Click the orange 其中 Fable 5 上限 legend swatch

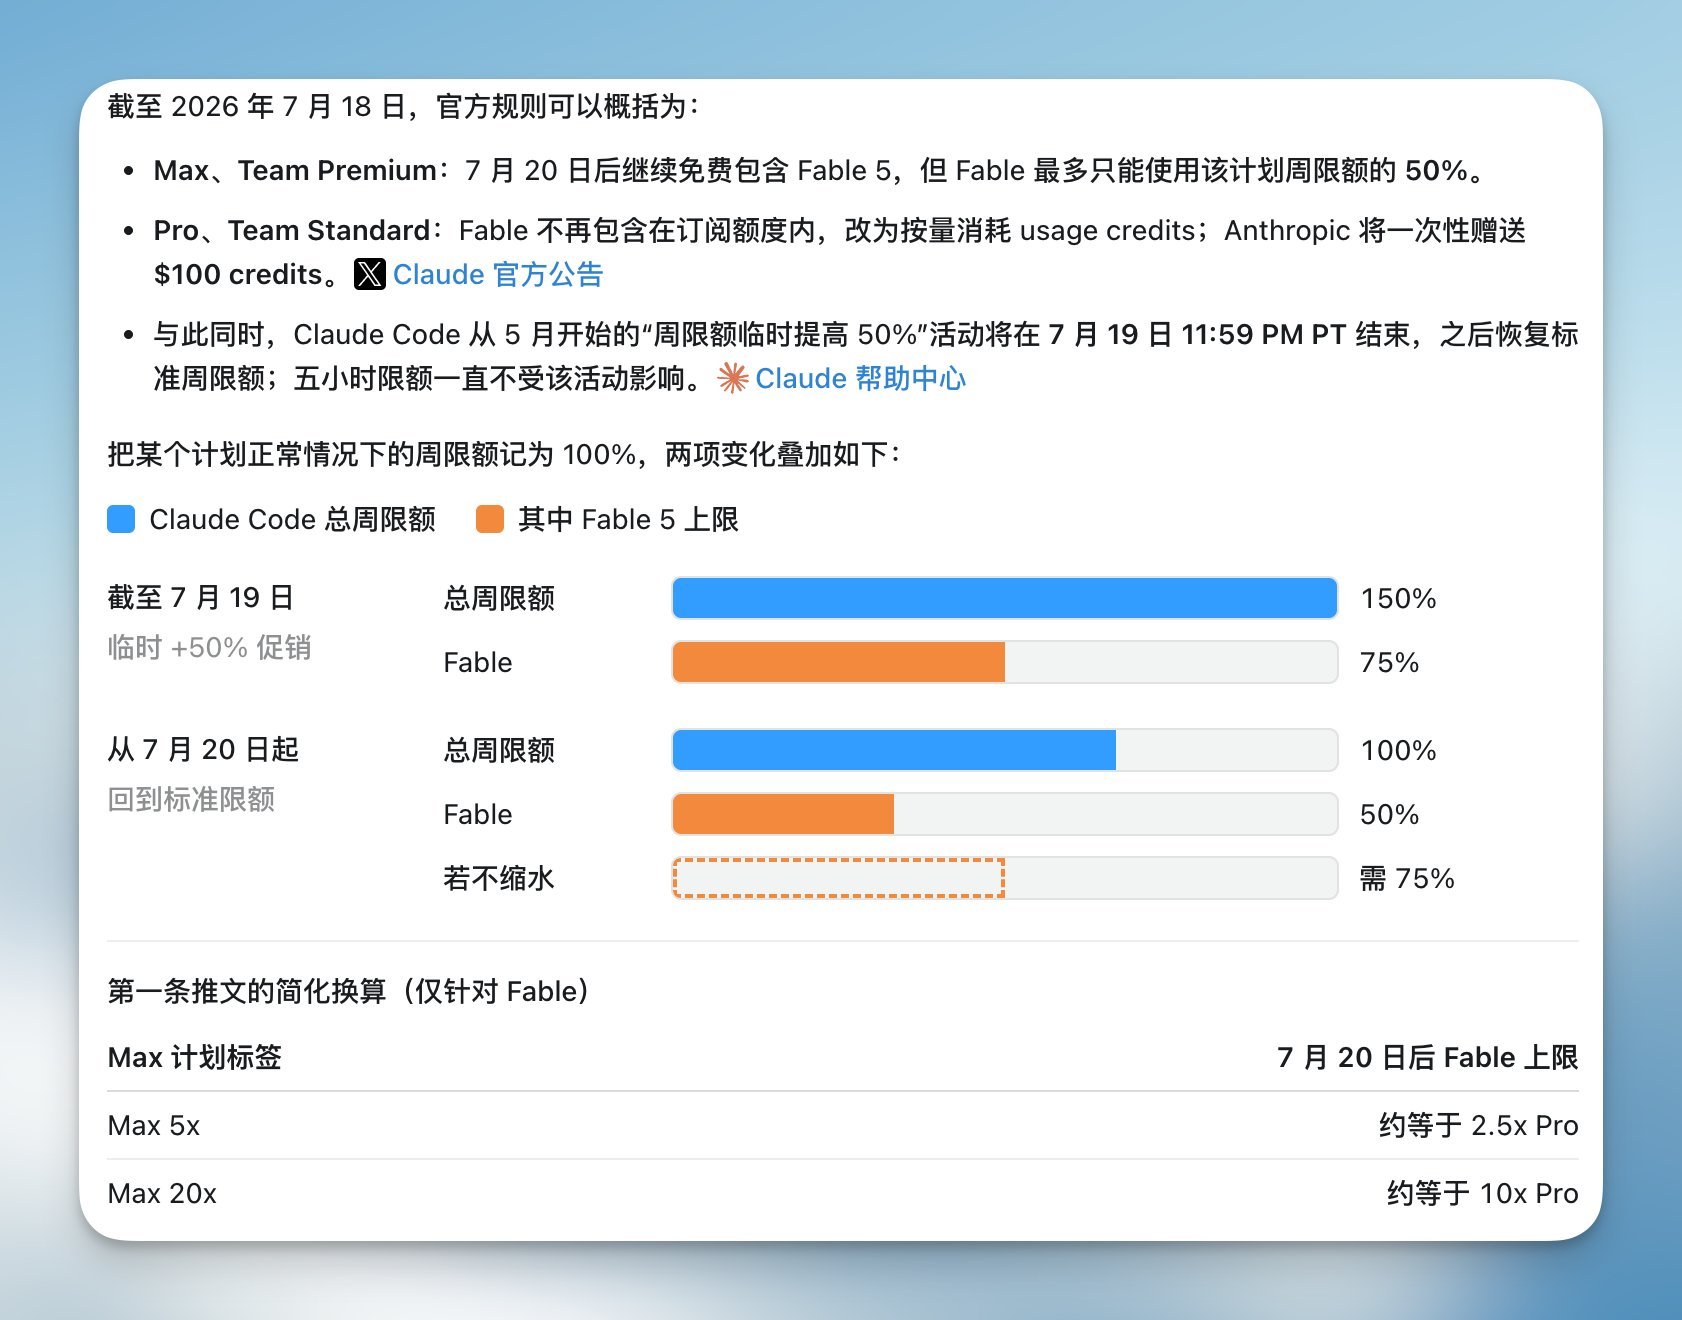tap(490, 519)
